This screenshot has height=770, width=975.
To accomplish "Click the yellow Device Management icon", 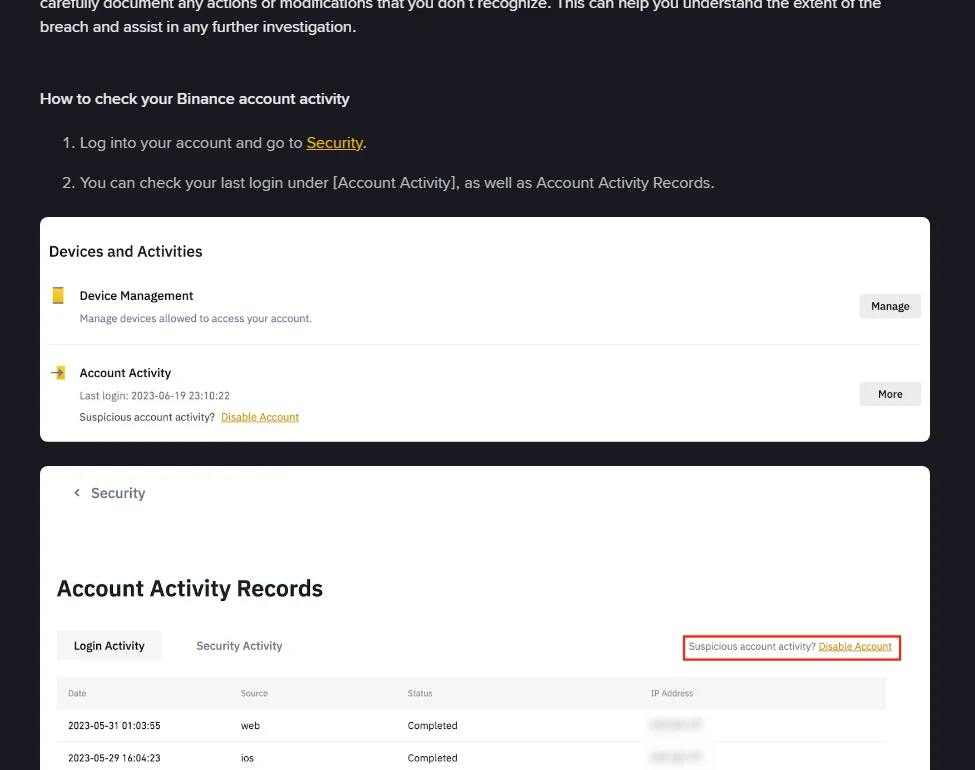I will pos(58,295).
